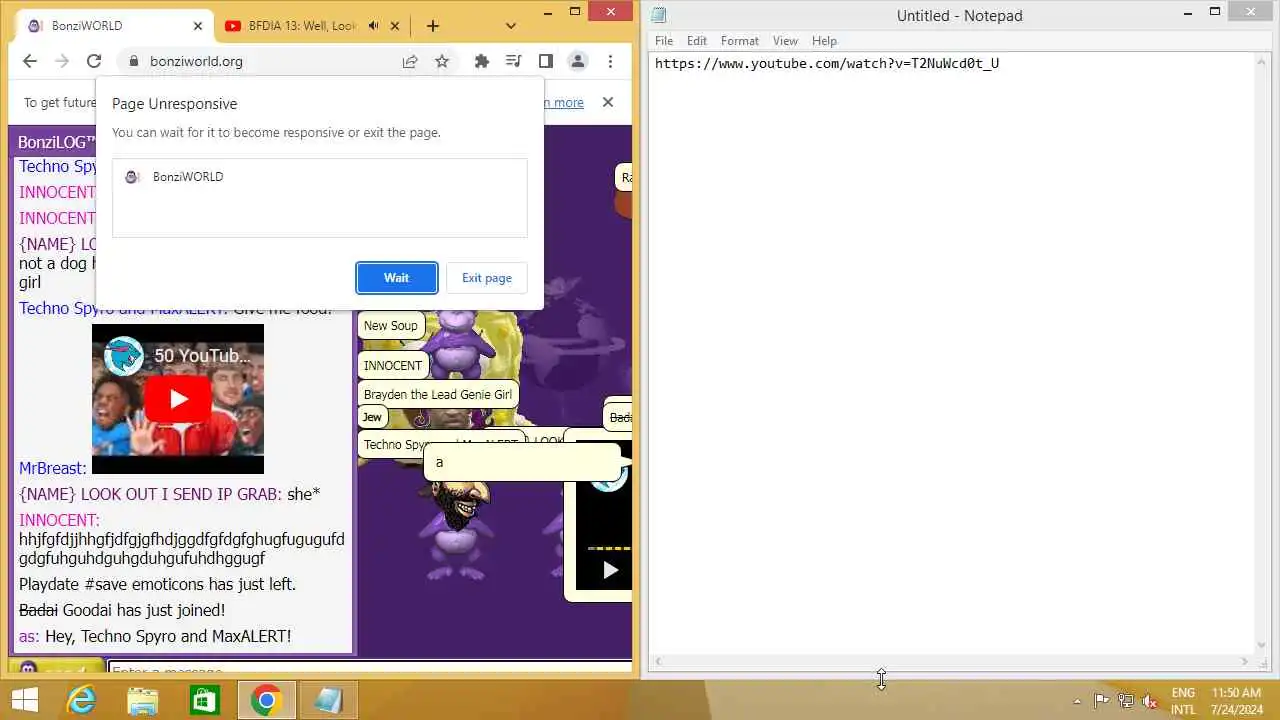Open Chrome Extensions puzzle icon
Image resolution: width=1280 pixels, height=720 pixels.
[482, 61]
